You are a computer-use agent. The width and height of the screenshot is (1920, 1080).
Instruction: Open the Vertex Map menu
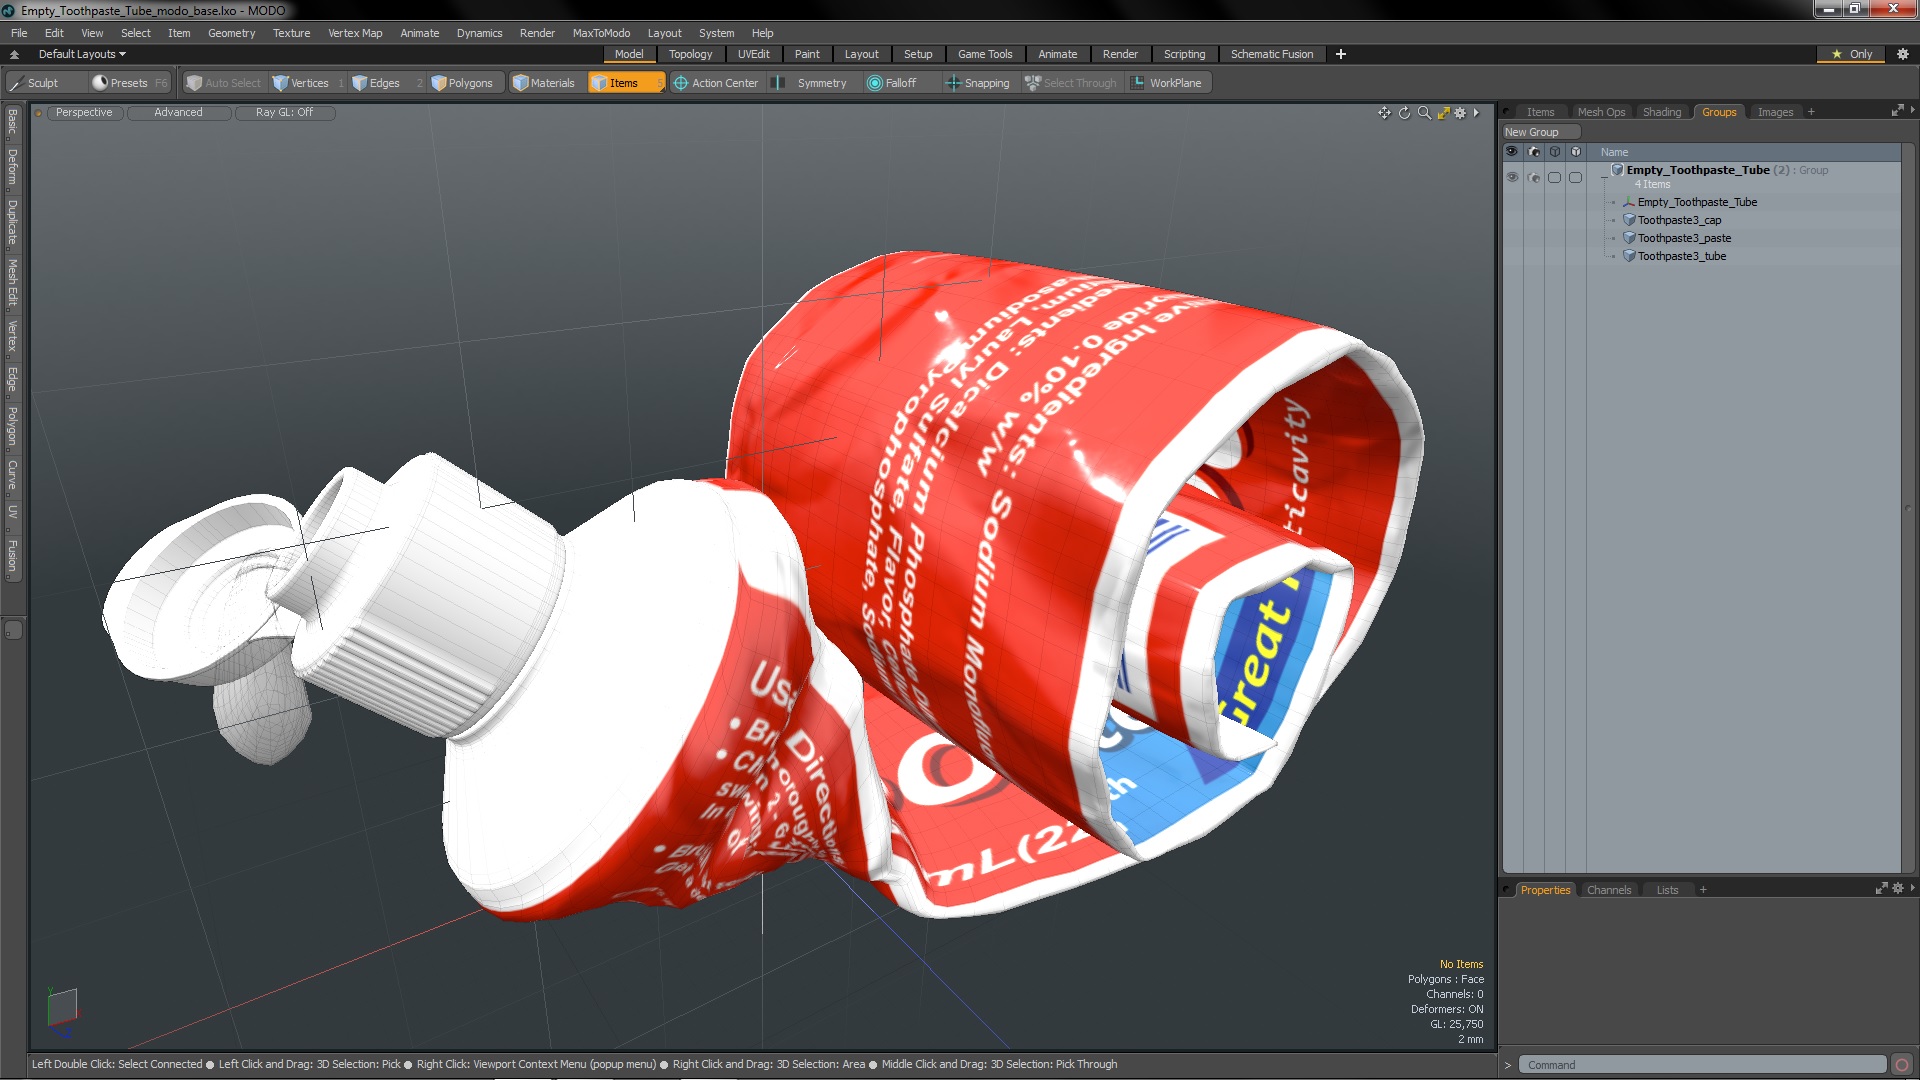tap(355, 33)
